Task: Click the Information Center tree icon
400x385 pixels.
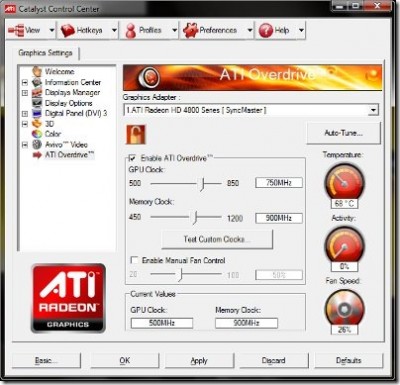Action: 37,82
